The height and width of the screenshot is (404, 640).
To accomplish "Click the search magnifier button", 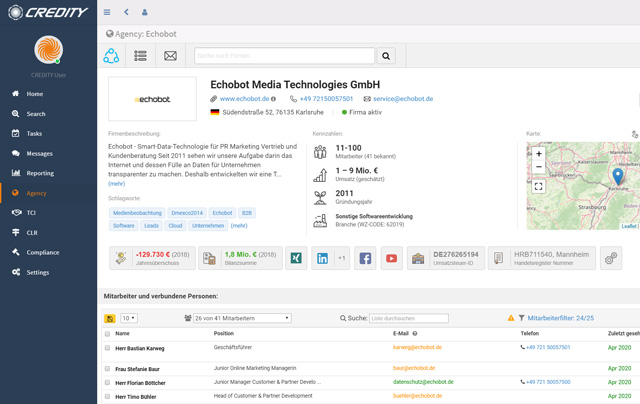I will pos(386,56).
